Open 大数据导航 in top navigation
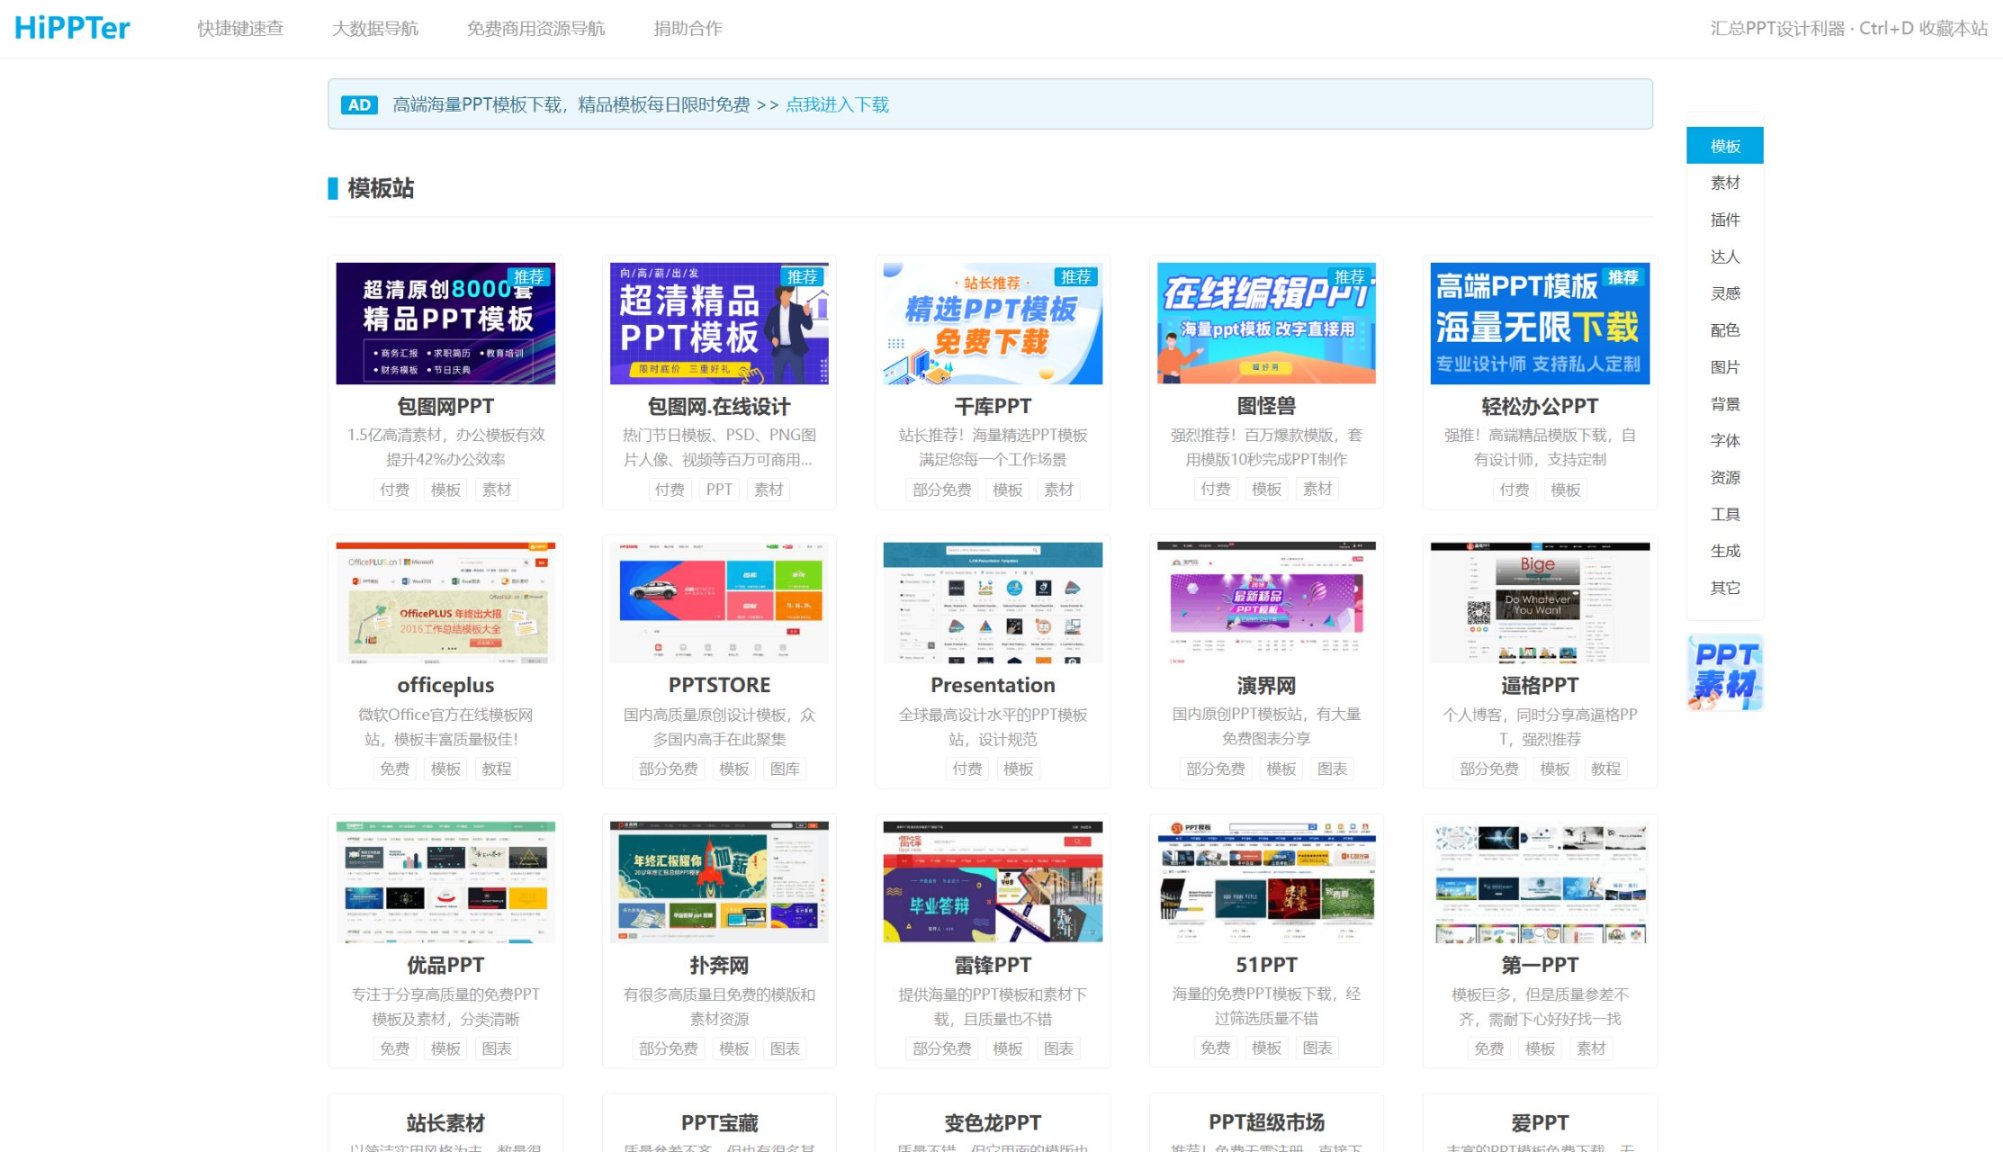This screenshot has width=2003, height=1152. 375,28
